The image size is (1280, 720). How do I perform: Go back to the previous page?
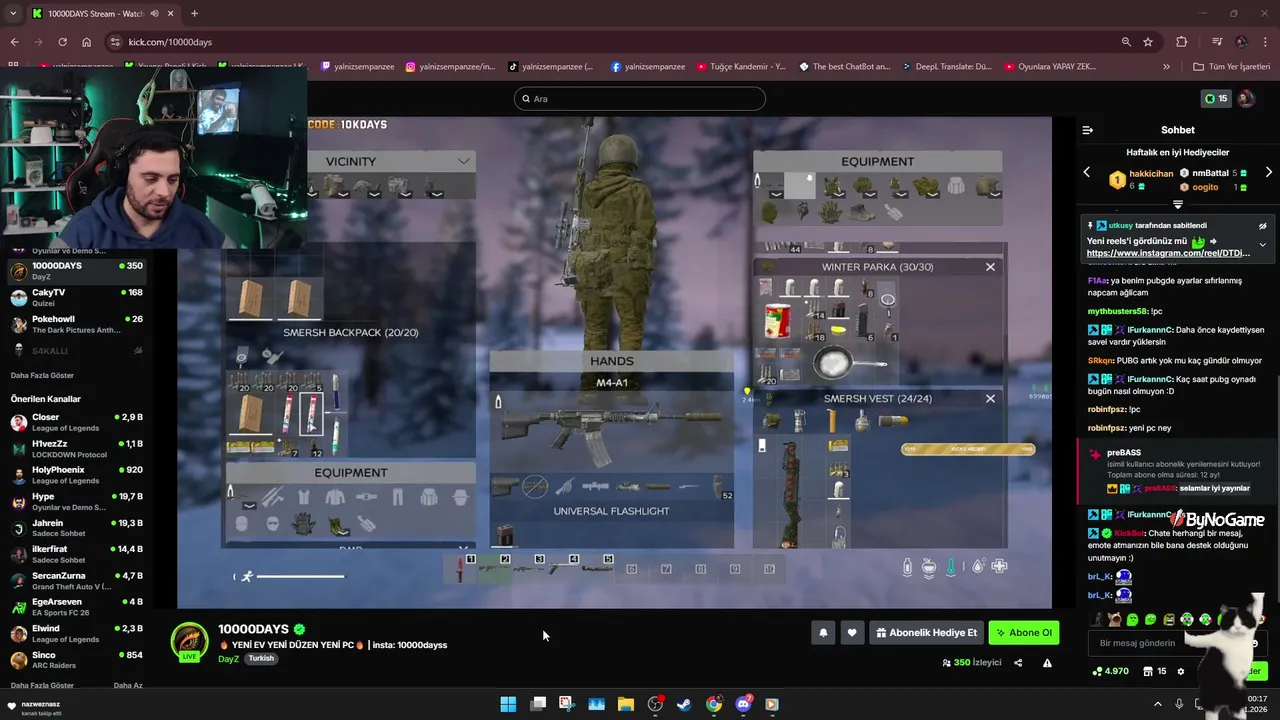pyautogui.click(x=14, y=42)
